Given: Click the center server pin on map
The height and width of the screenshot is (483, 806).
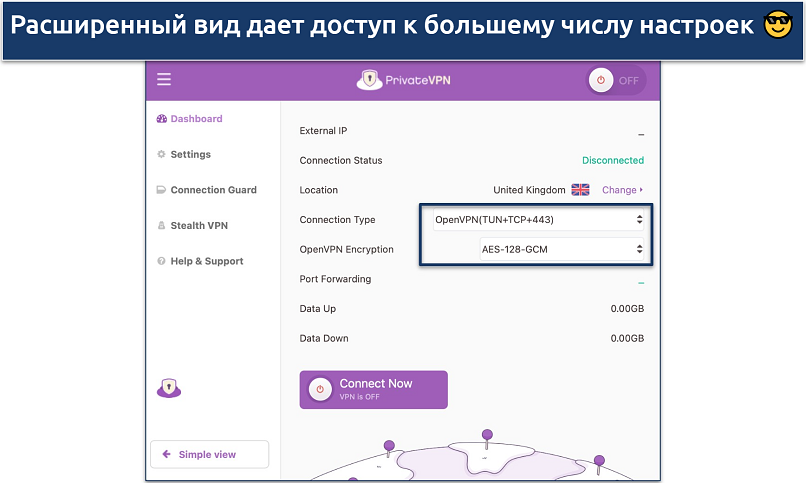Looking at the screenshot, I should pyautogui.click(x=487, y=436).
